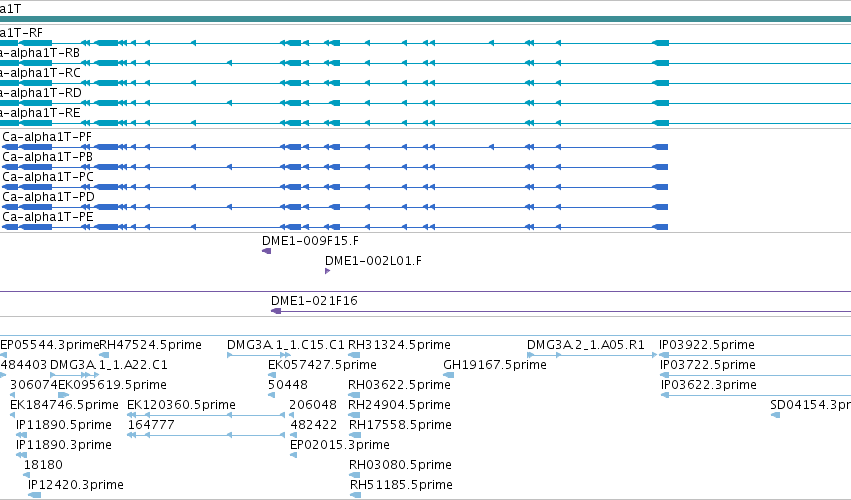851x500 pixels.
Task: Select the IP03722.5prime EST label
Action: click(x=708, y=365)
